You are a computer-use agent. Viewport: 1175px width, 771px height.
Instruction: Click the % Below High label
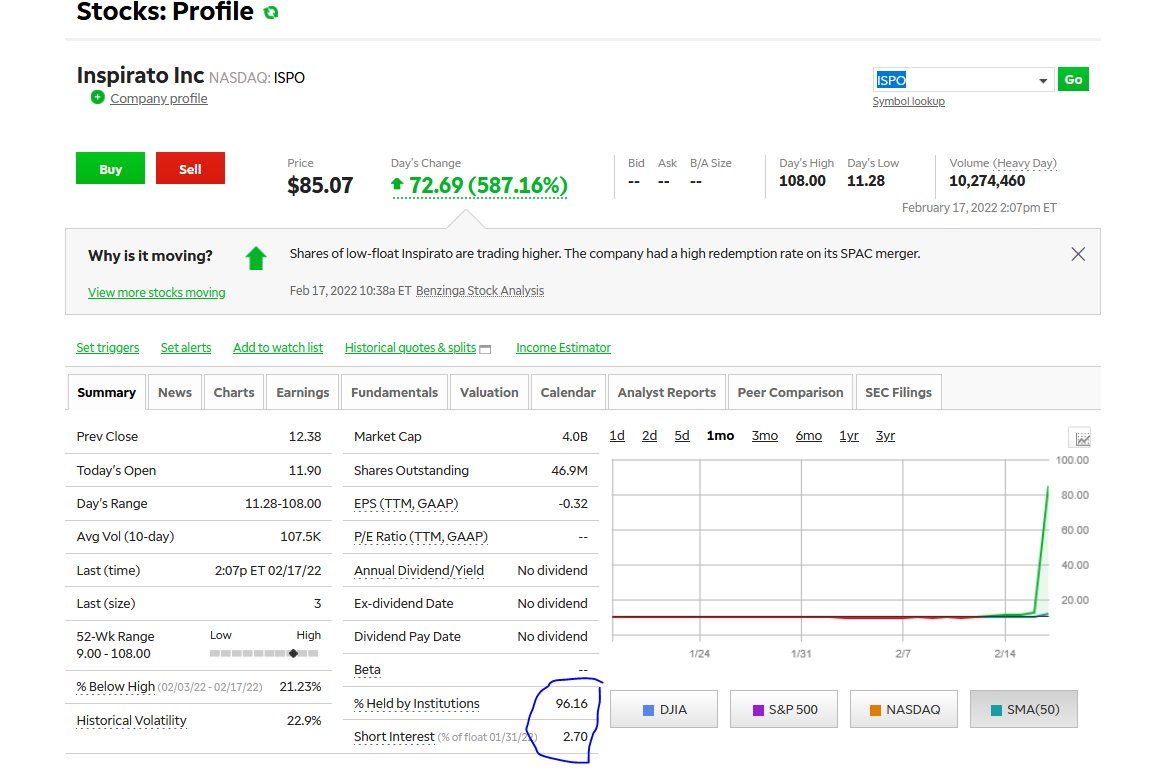[x=115, y=687]
